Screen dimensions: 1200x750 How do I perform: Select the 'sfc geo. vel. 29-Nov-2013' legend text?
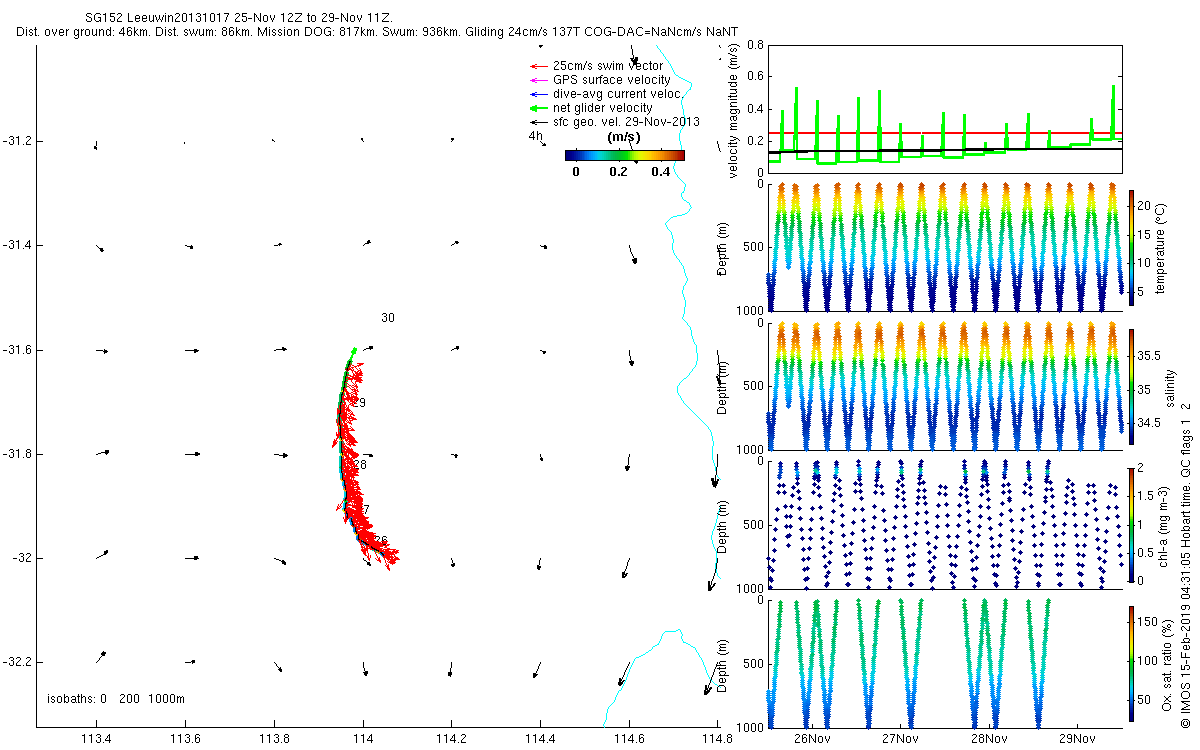pyautogui.click(x=626, y=122)
